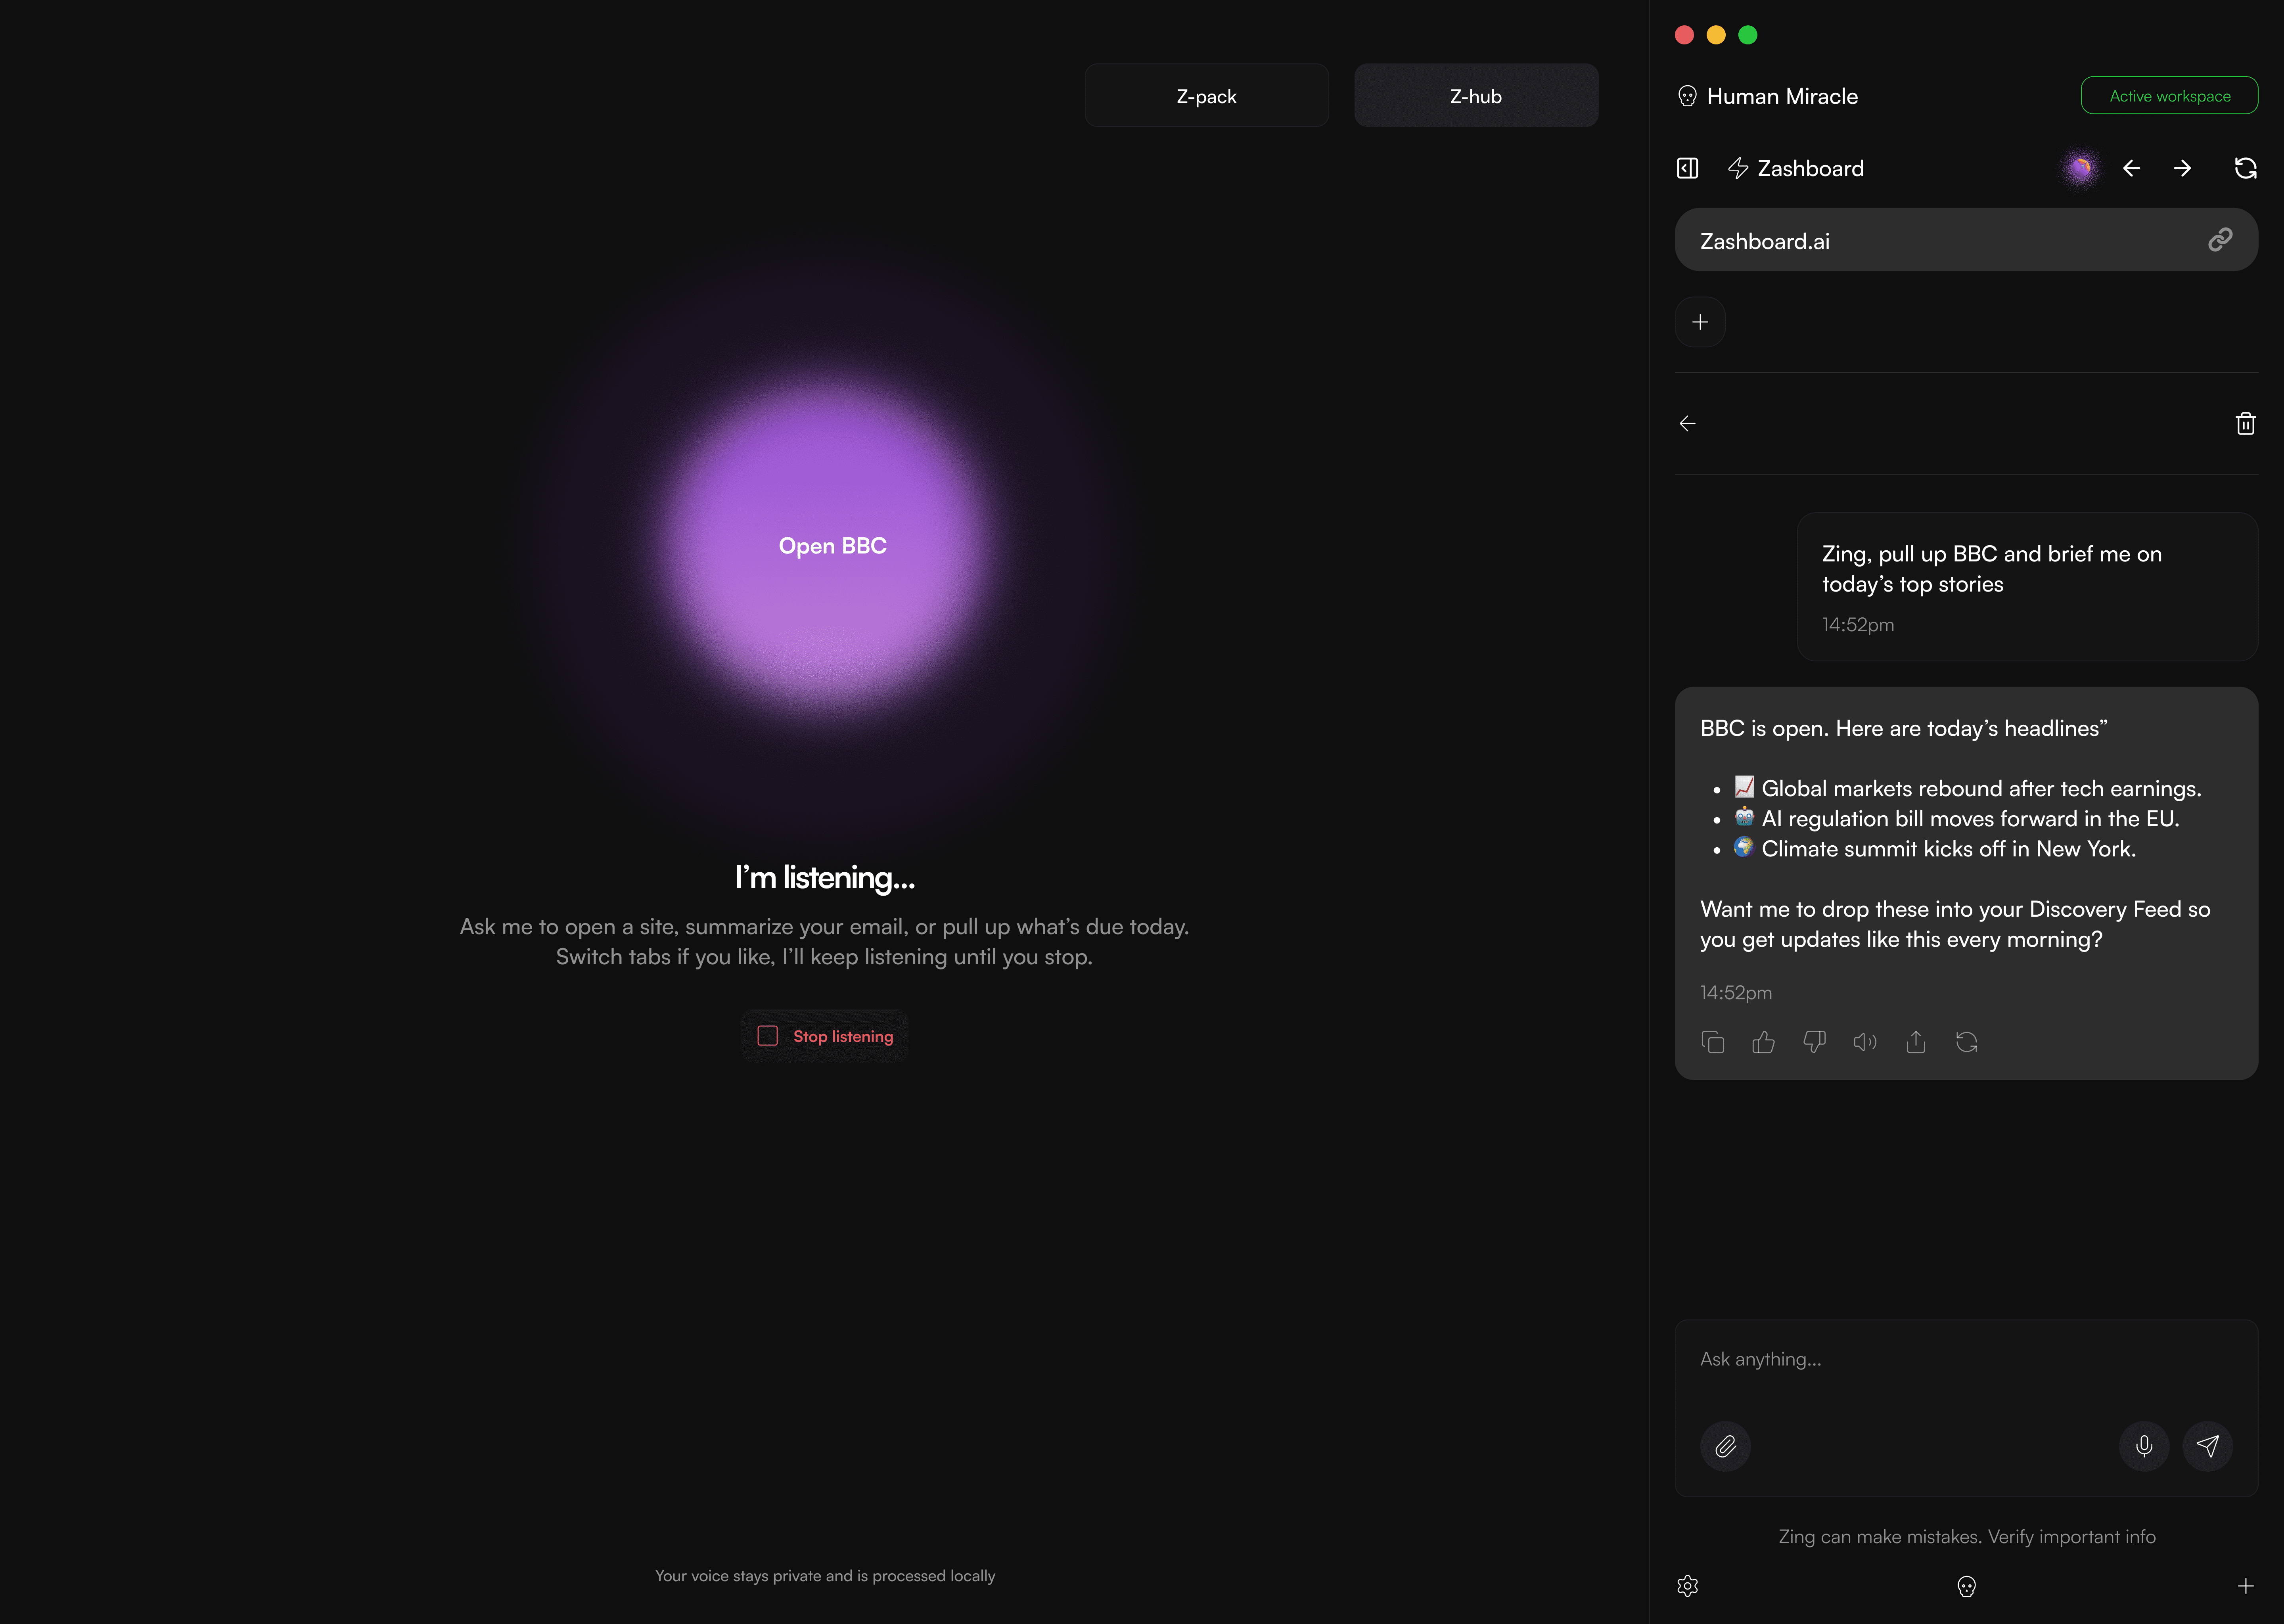Read the response aloud with speaker icon
This screenshot has height=1624, width=2284.
(x=1865, y=1042)
